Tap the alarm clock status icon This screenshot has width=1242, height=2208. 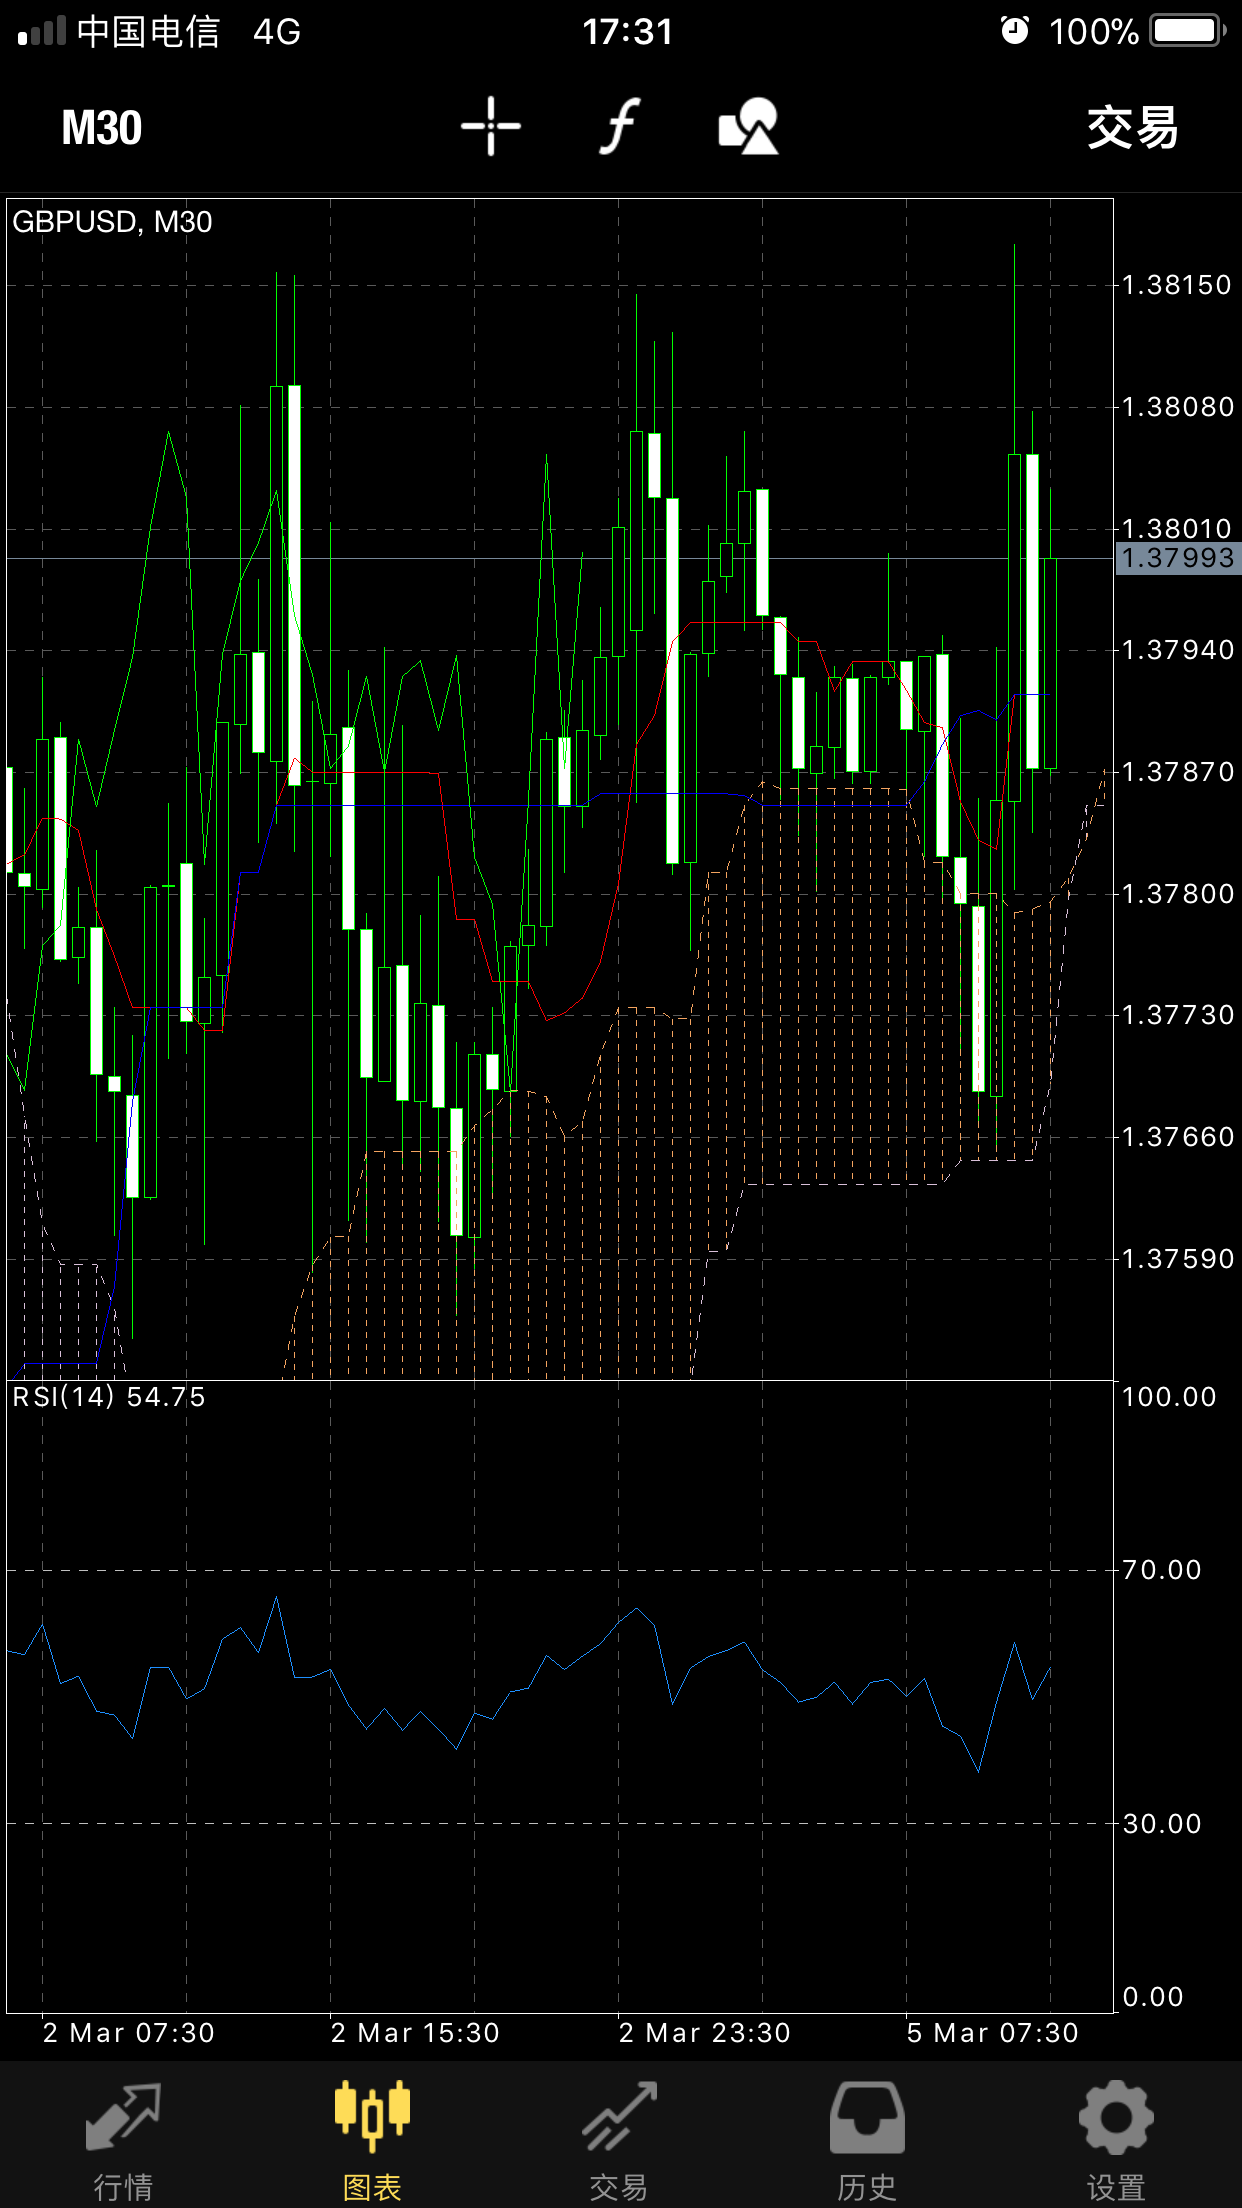(1014, 31)
